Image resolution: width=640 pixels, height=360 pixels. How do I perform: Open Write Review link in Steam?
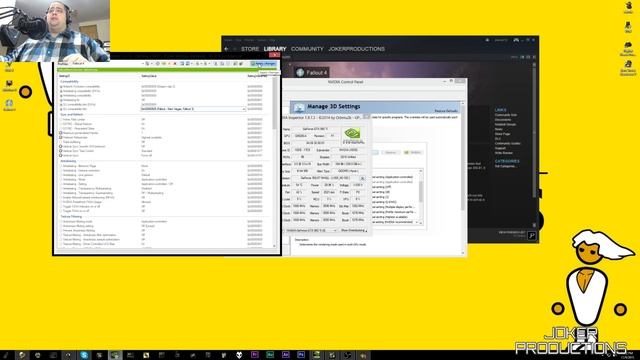pos(504,153)
